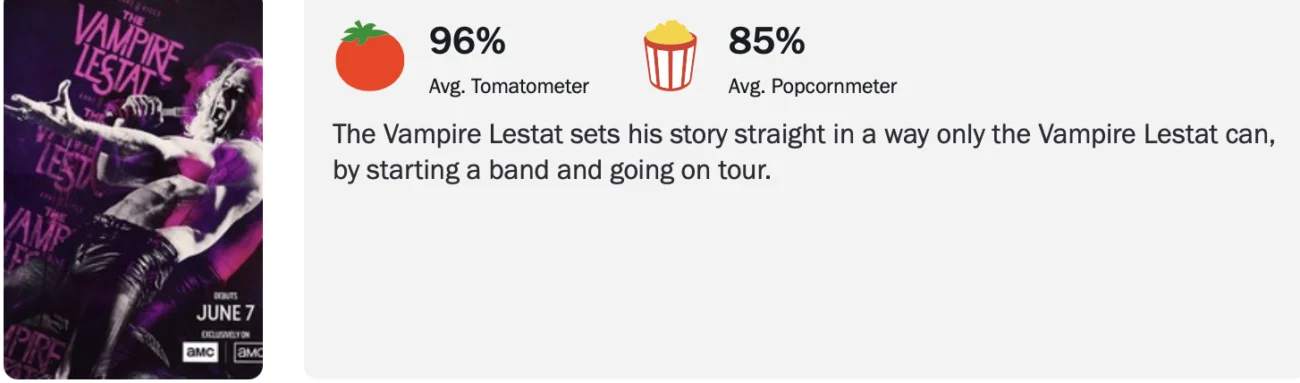Click the partially cut-off AMC+ logo on the poster

tap(248, 352)
